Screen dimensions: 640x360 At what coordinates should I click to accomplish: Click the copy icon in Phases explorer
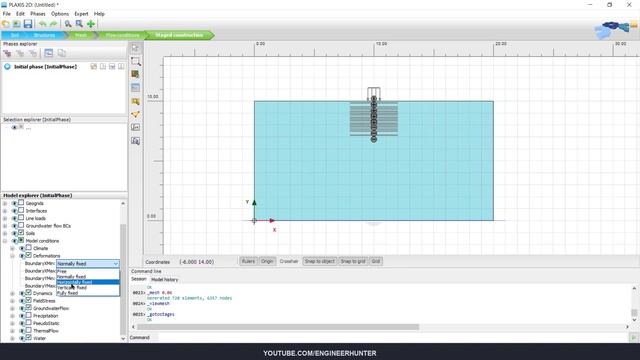point(62,53)
